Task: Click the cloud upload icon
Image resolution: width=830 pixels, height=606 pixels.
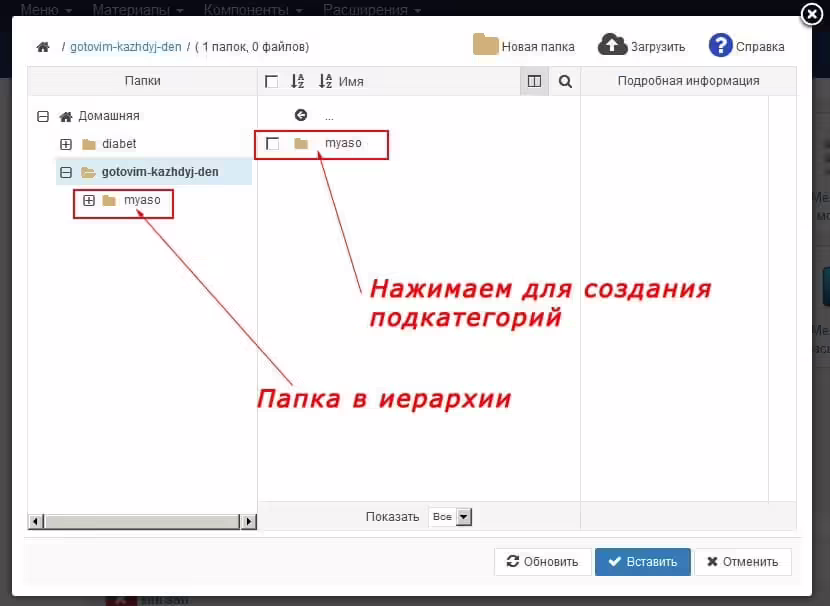Action: pos(612,45)
